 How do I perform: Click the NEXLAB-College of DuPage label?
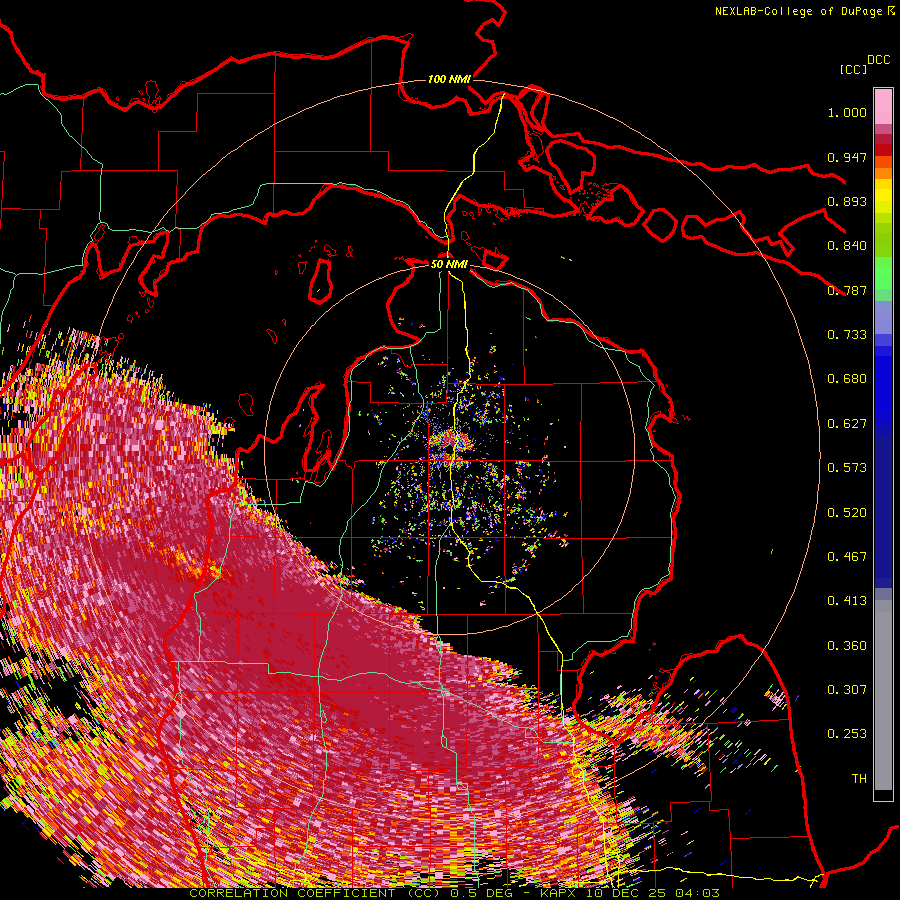pyautogui.click(x=798, y=11)
